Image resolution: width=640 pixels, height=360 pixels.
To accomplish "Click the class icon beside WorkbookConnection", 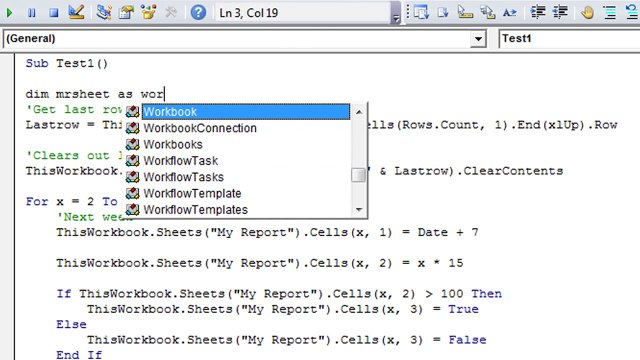I will [x=132, y=128].
